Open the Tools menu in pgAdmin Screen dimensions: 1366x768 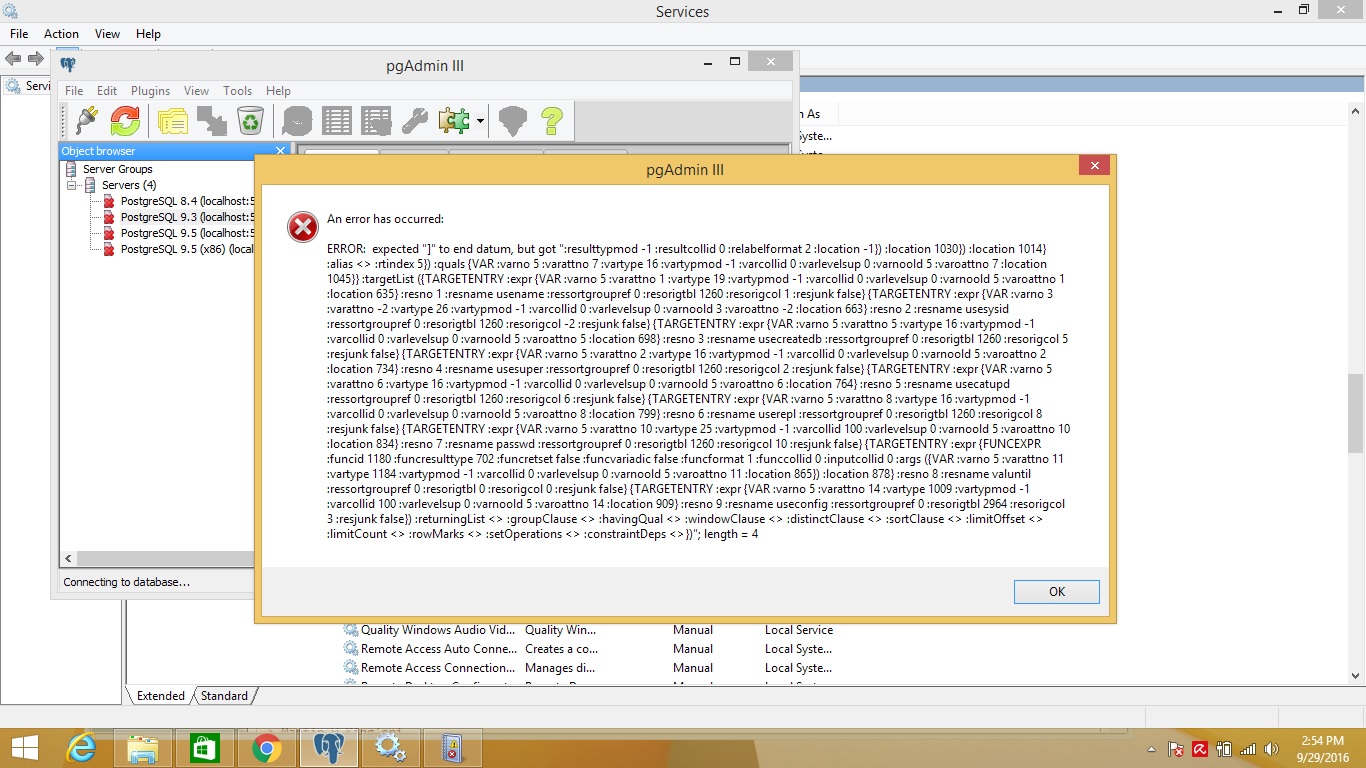(x=237, y=91)
